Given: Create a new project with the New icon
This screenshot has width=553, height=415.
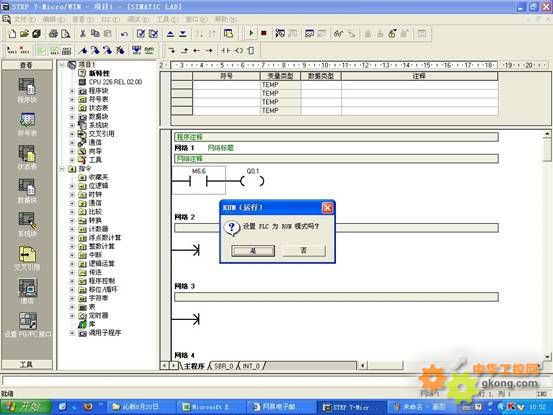Looking at the screenshot, I should (12, 34).
